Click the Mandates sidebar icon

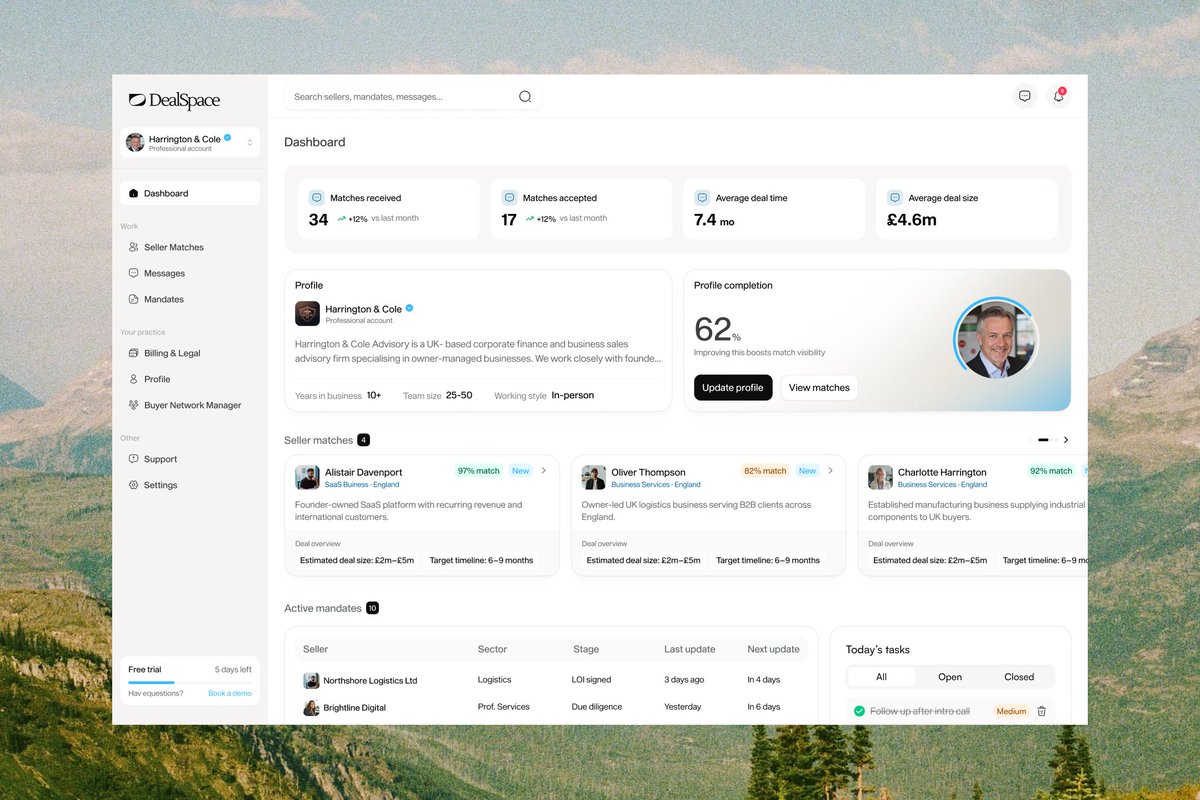[134, 299]
